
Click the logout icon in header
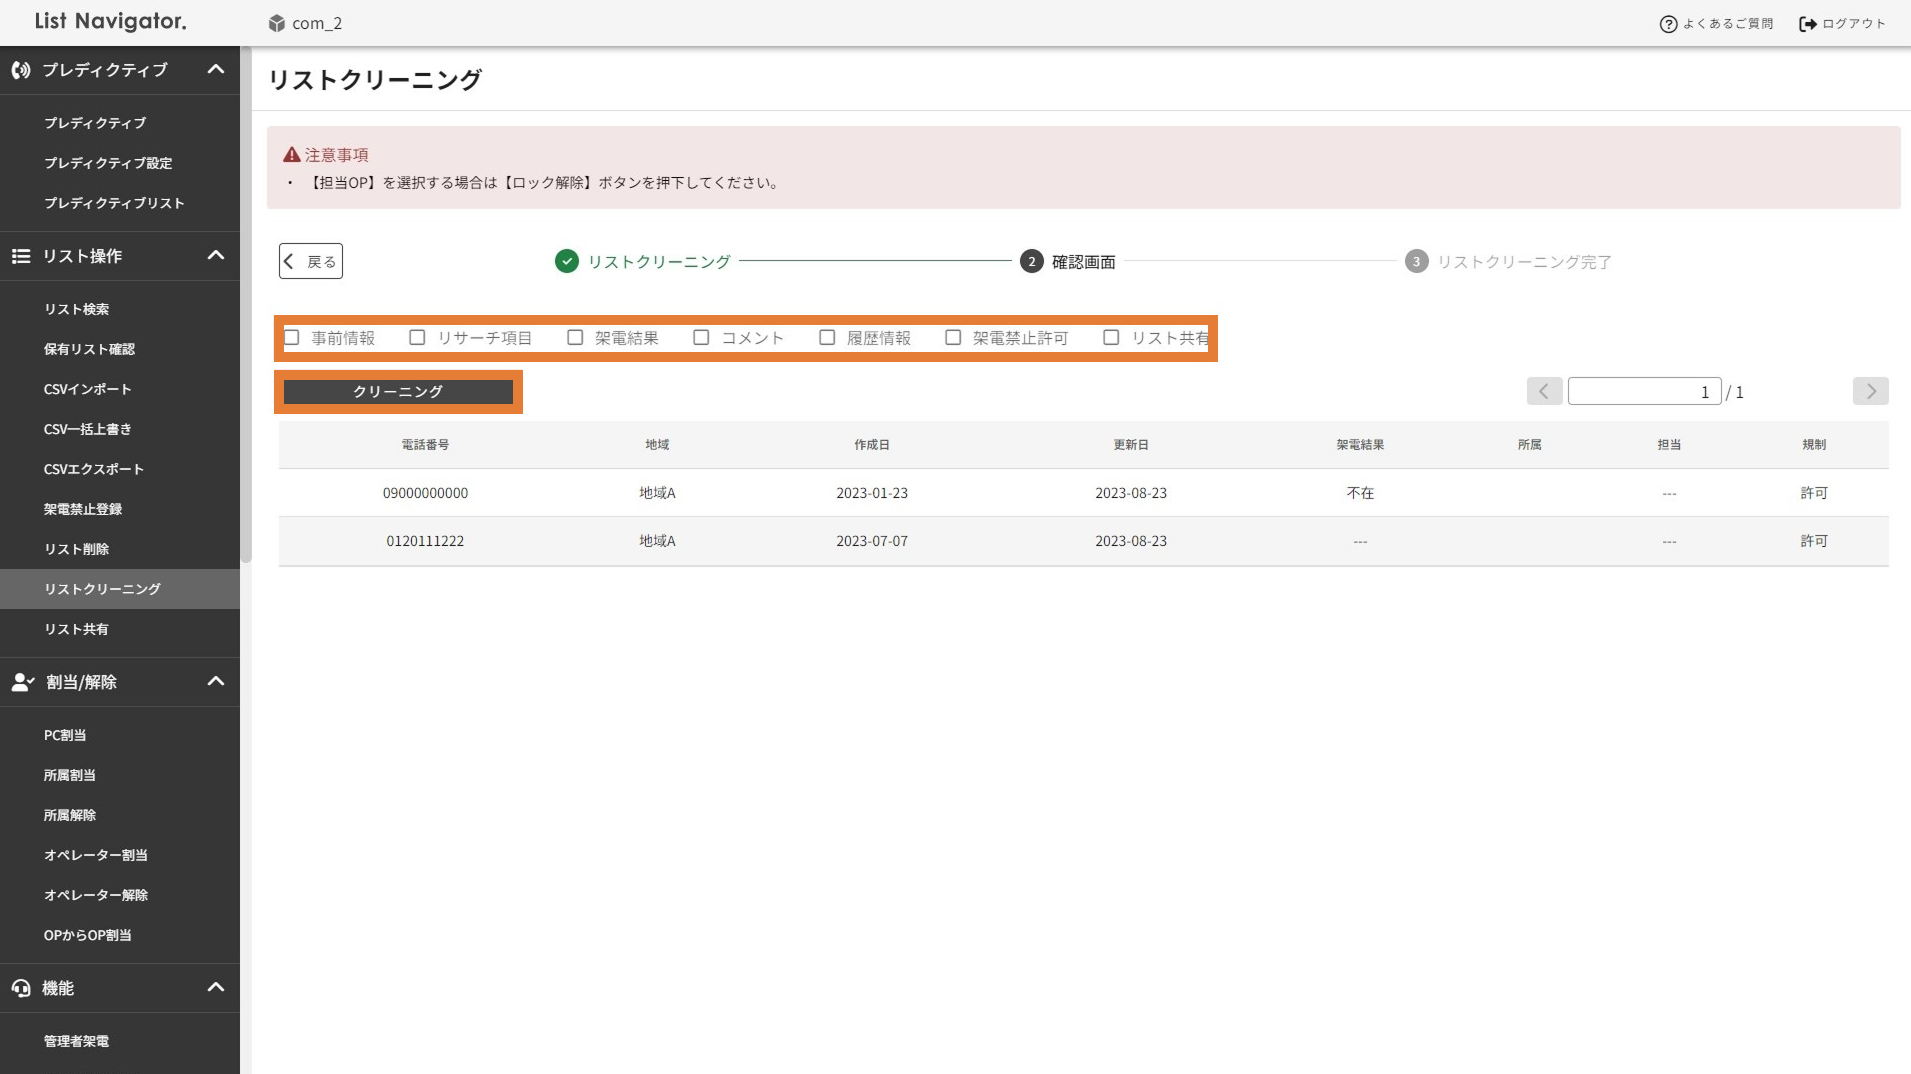coord(1807,24)
